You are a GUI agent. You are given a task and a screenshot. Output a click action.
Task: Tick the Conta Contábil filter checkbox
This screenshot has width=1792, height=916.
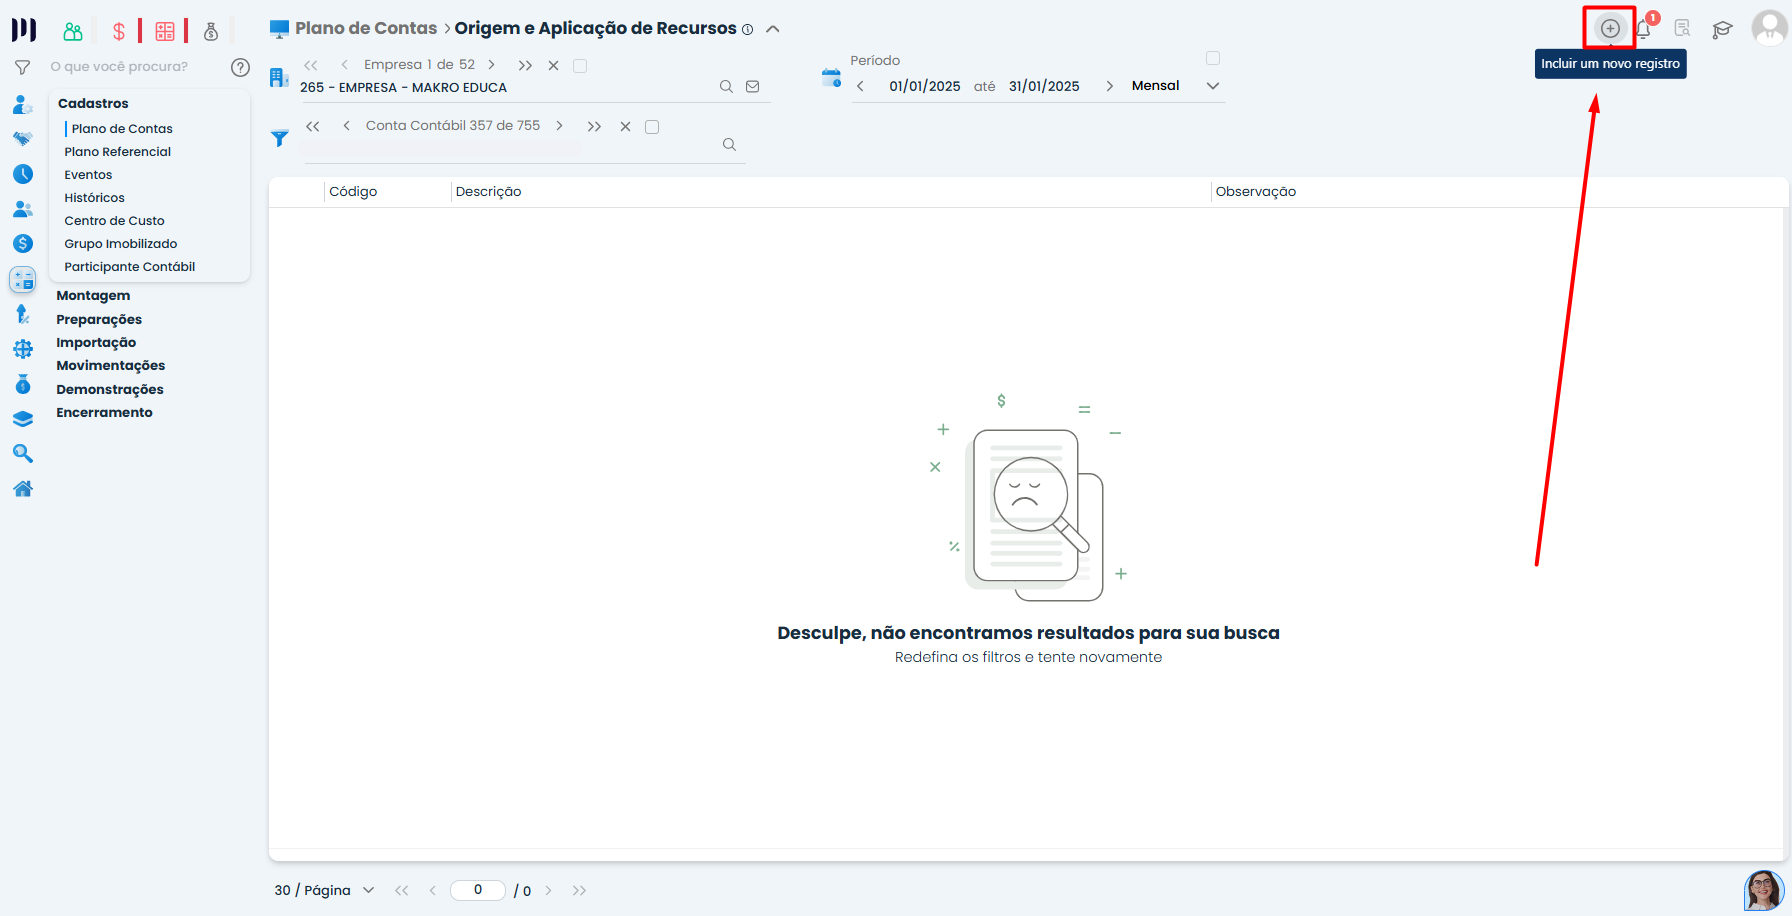(652, 127)
